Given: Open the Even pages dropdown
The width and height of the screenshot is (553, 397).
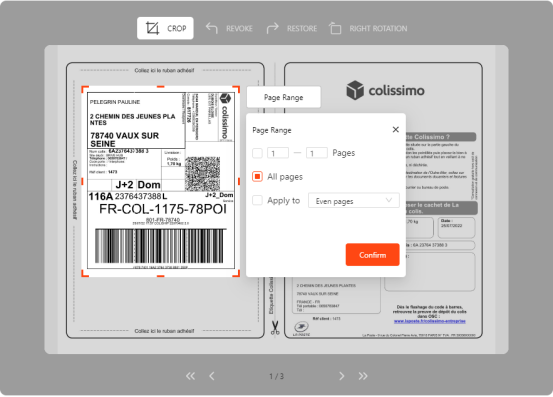Looking at the screenshot, I should click(x=354, y=201).
